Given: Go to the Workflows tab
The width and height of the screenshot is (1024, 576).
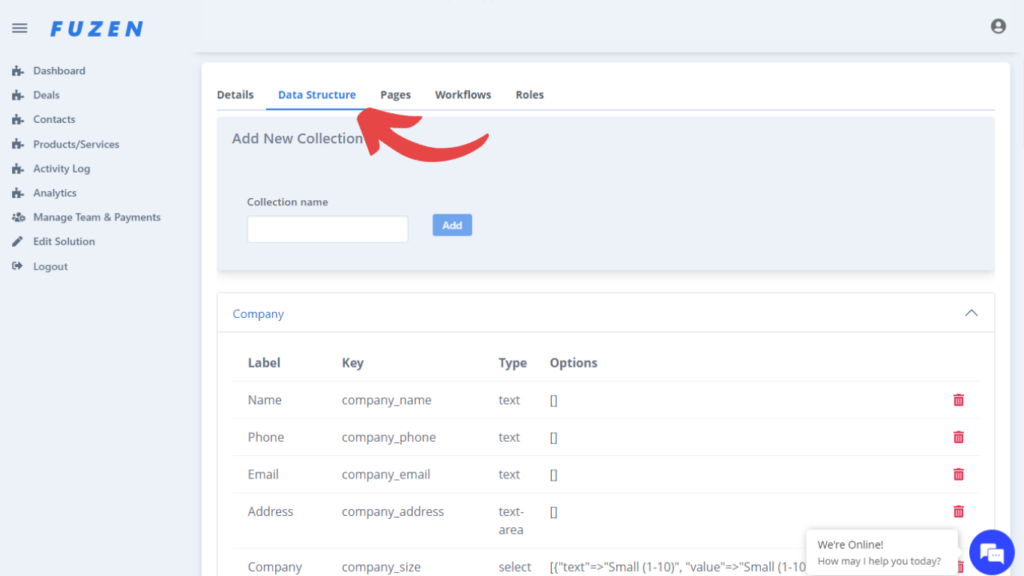Looking at the screenshot, I should point(463,95).
